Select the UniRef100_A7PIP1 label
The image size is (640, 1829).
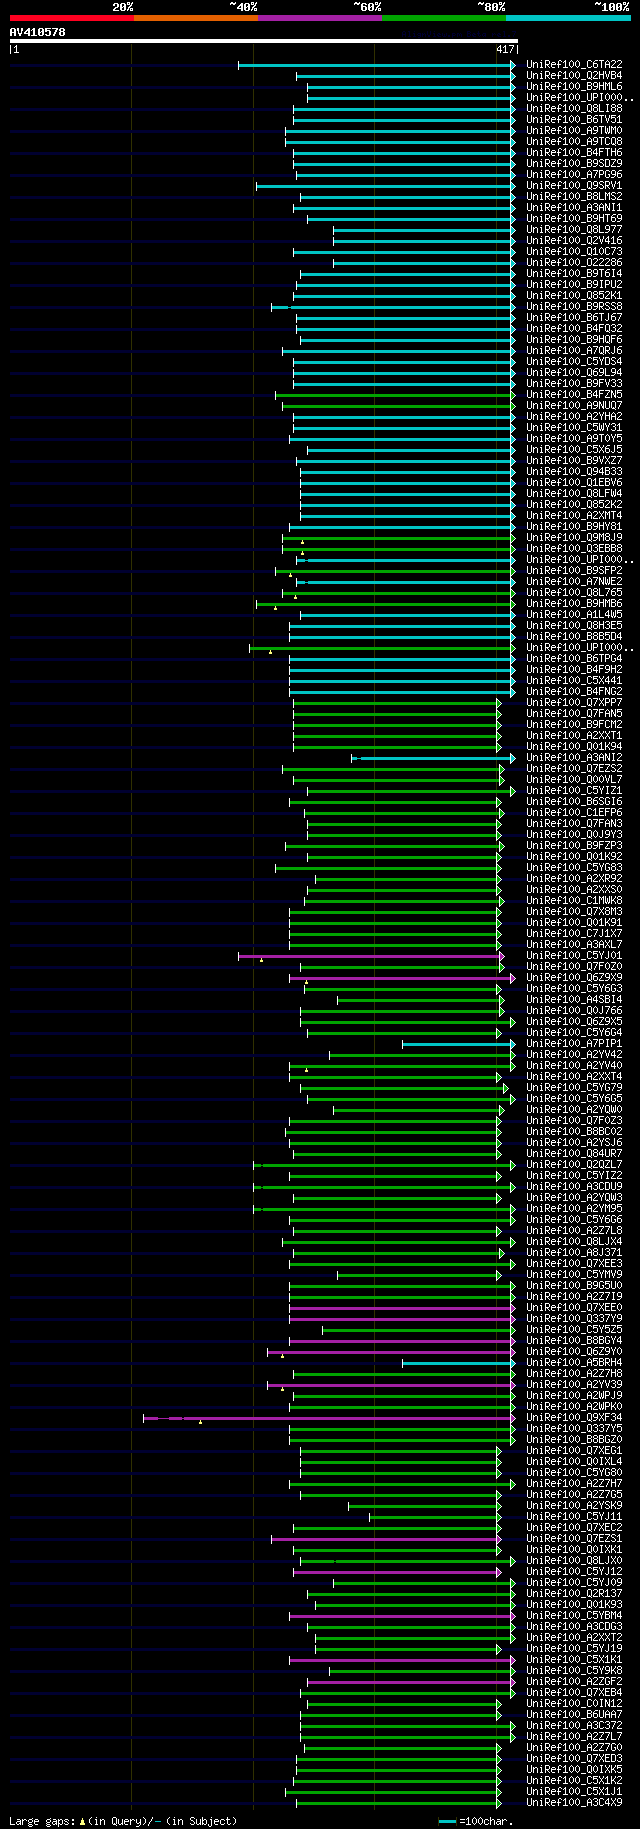click(574, 1044)
